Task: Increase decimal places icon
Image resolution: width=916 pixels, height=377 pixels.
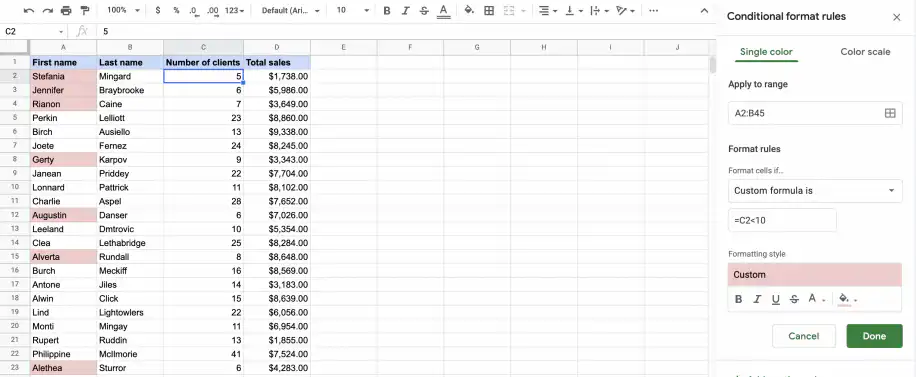Action: coord(213,11)
